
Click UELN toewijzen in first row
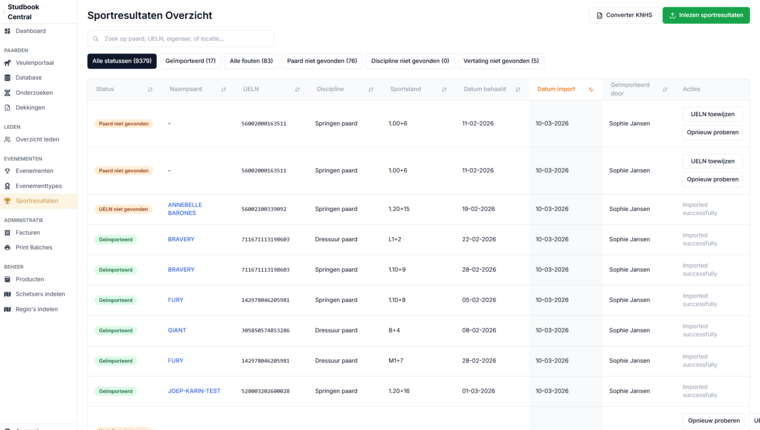tap(712, 114)
